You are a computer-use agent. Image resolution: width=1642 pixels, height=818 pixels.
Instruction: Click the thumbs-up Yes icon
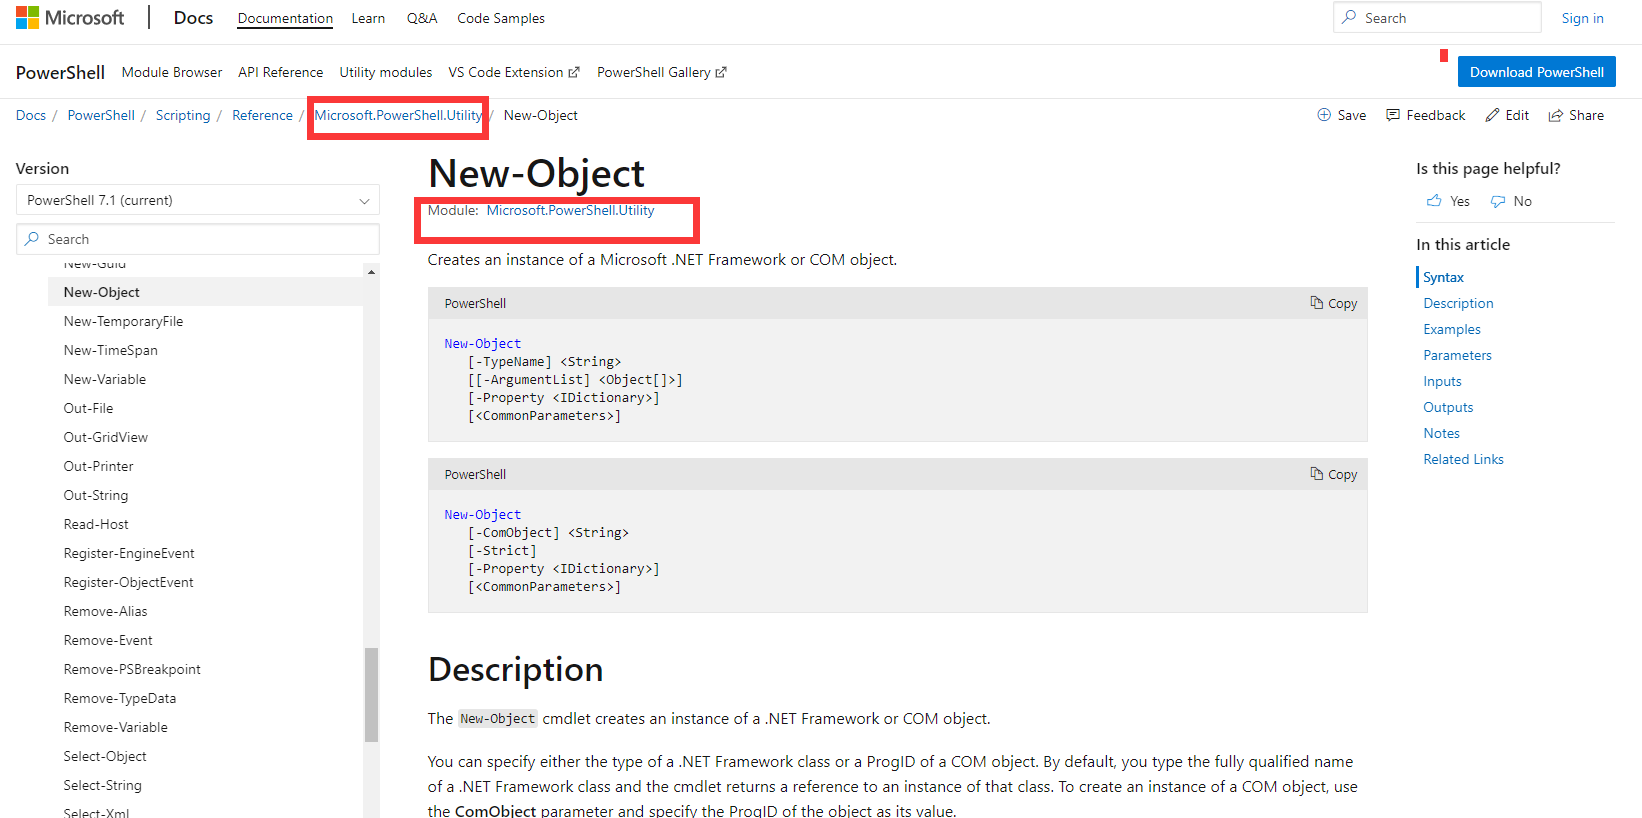(x=1434, y=201)
